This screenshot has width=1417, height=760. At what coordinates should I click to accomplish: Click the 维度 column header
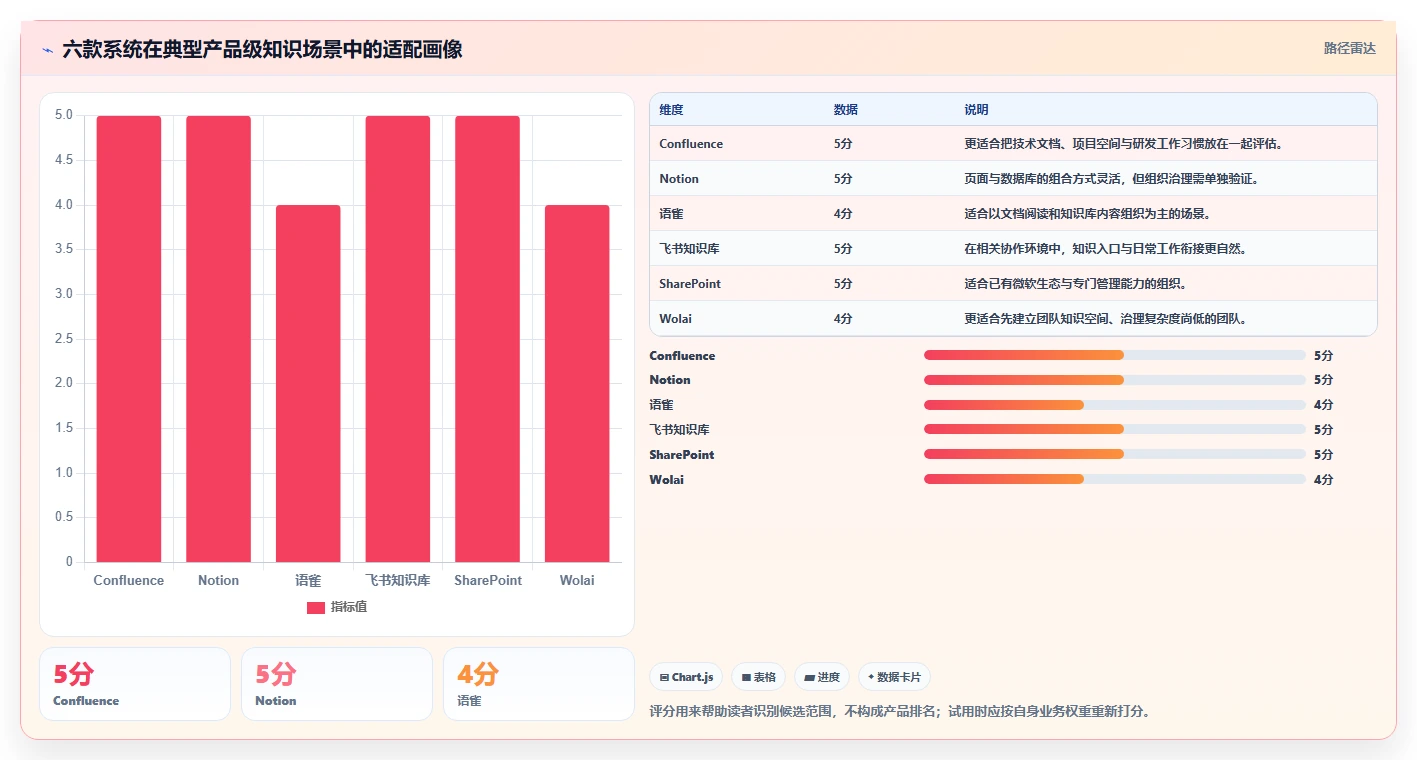pos(671,110)
